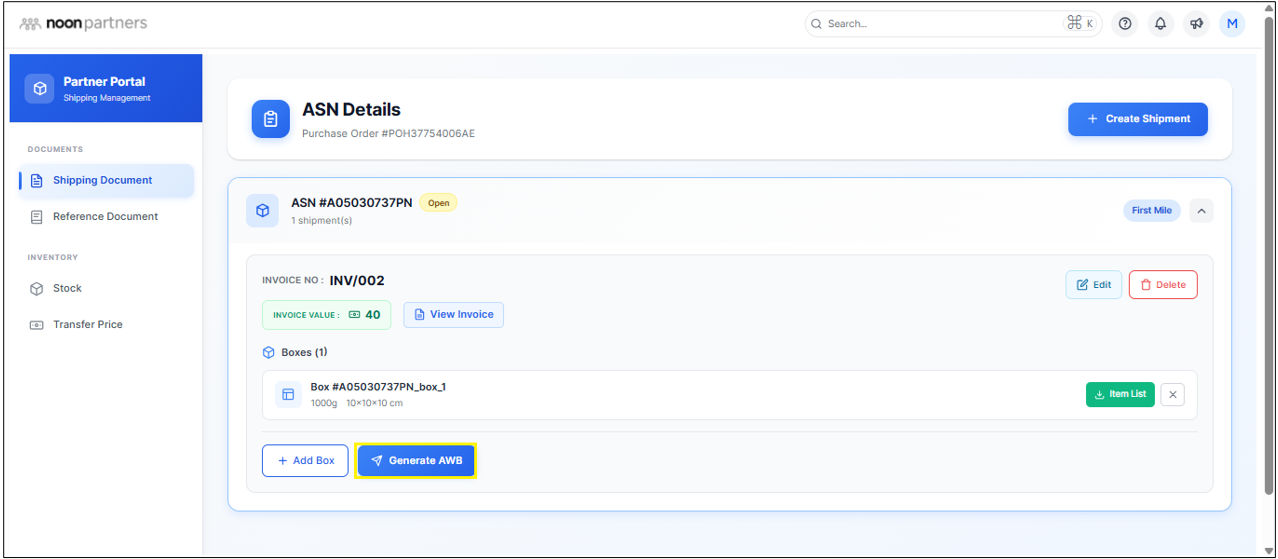Open Shipping Document in sidebar
Screen dimensions: 1278x559
point(103,181)
